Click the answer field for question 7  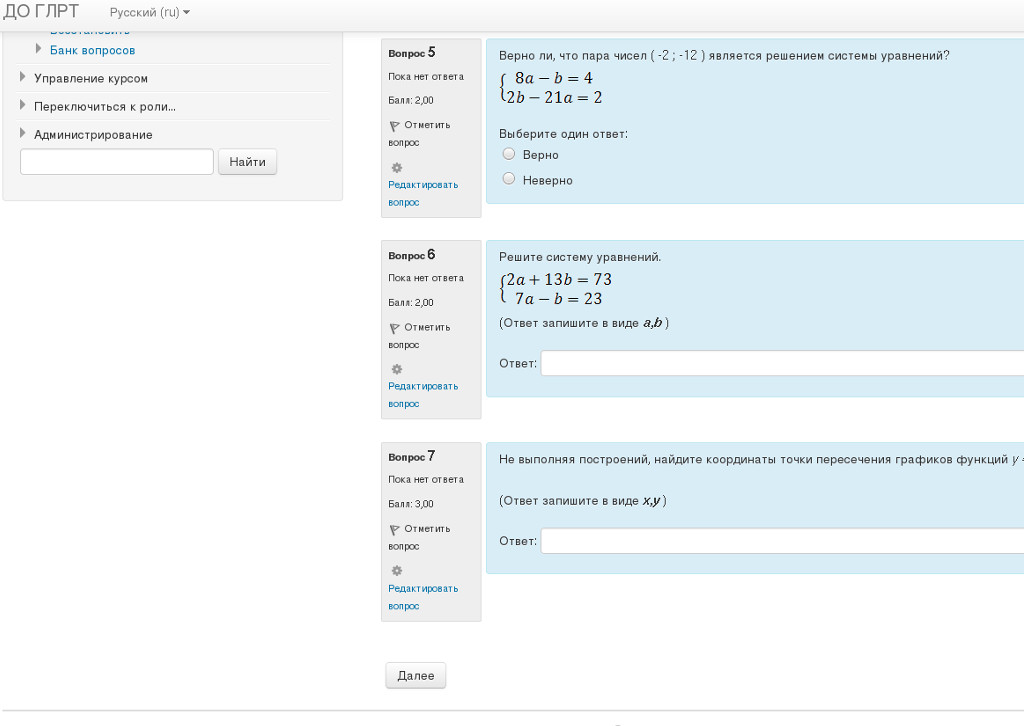pos(781,541)
